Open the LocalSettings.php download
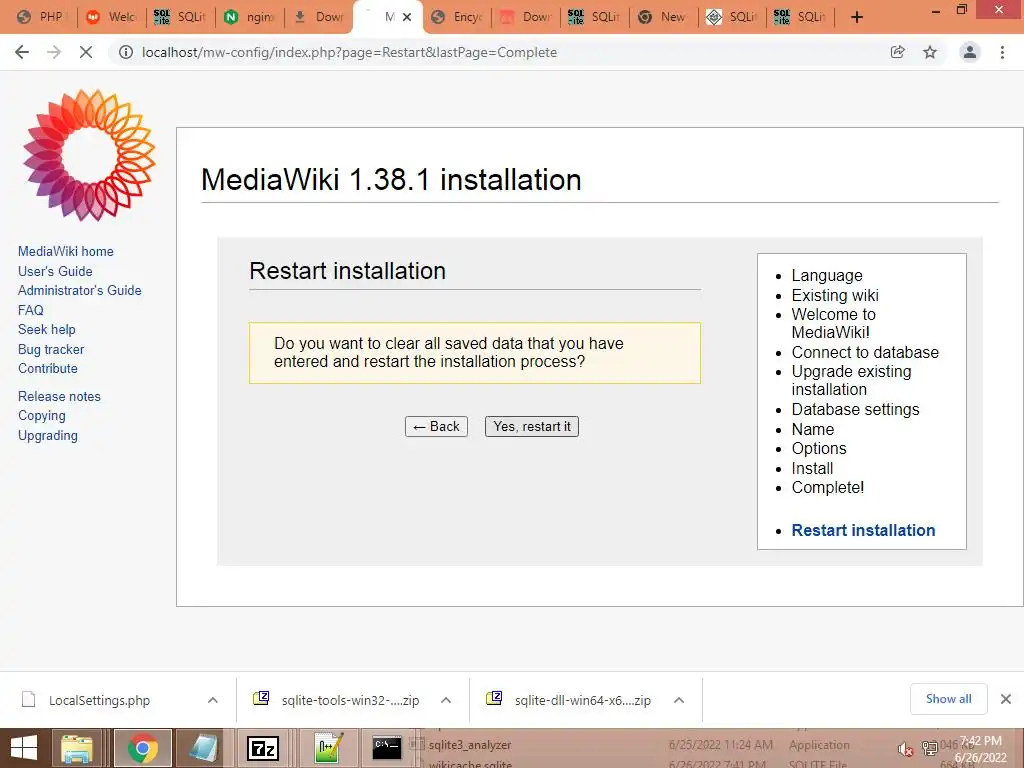 99,700
